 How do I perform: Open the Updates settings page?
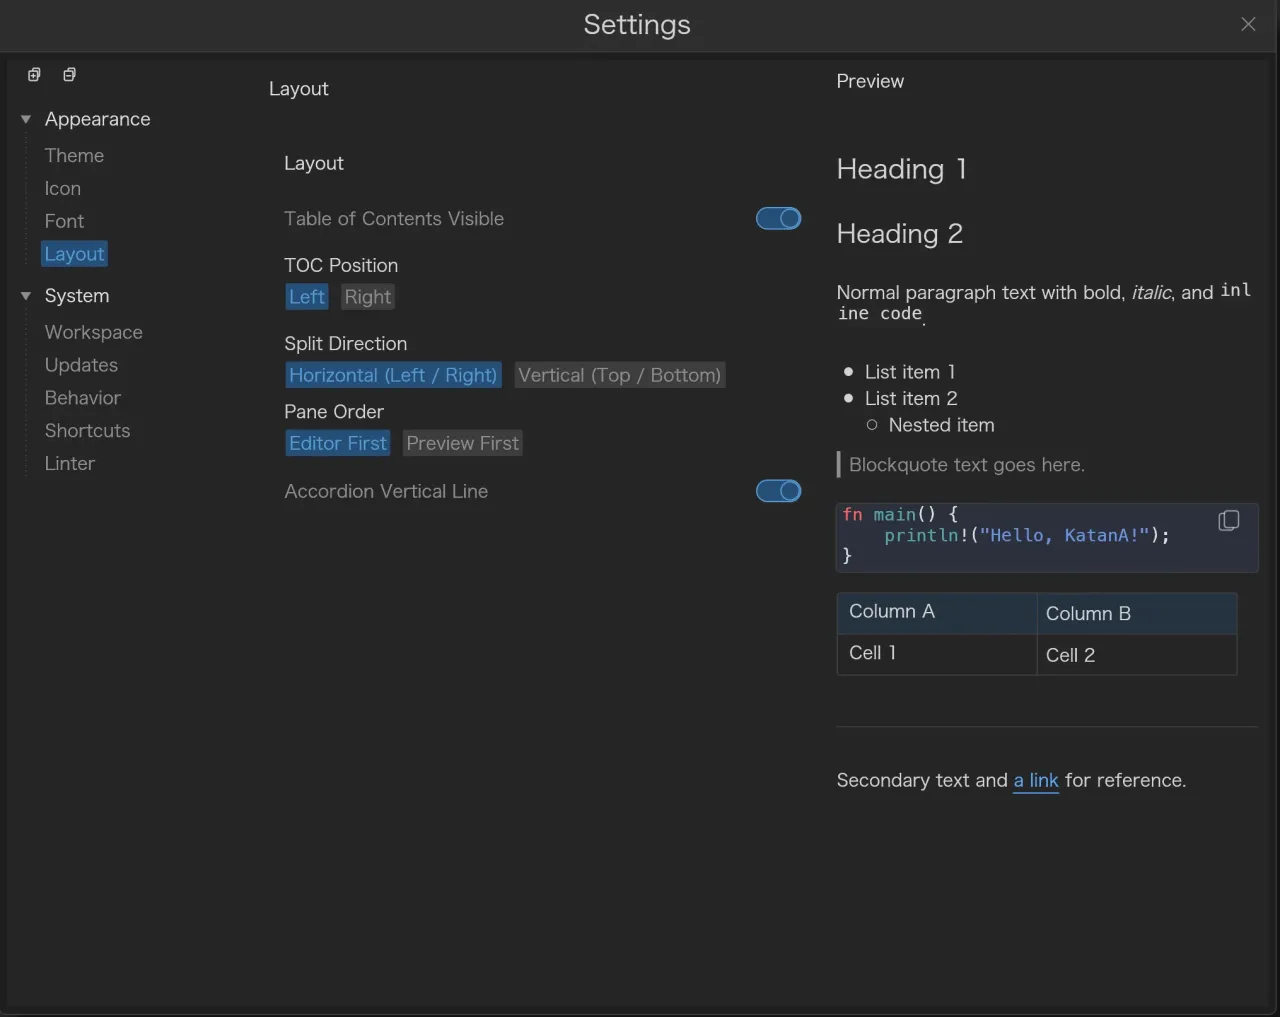pos(81,365)
